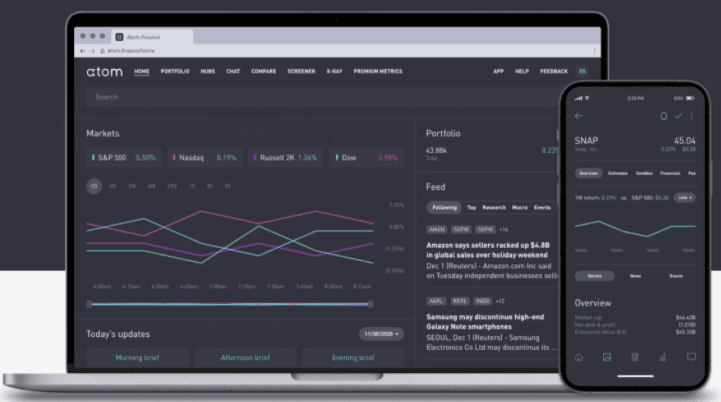
Task: Tap the checkmark icon on phone header
Action: pyautogui.click(x=678, y=117)
